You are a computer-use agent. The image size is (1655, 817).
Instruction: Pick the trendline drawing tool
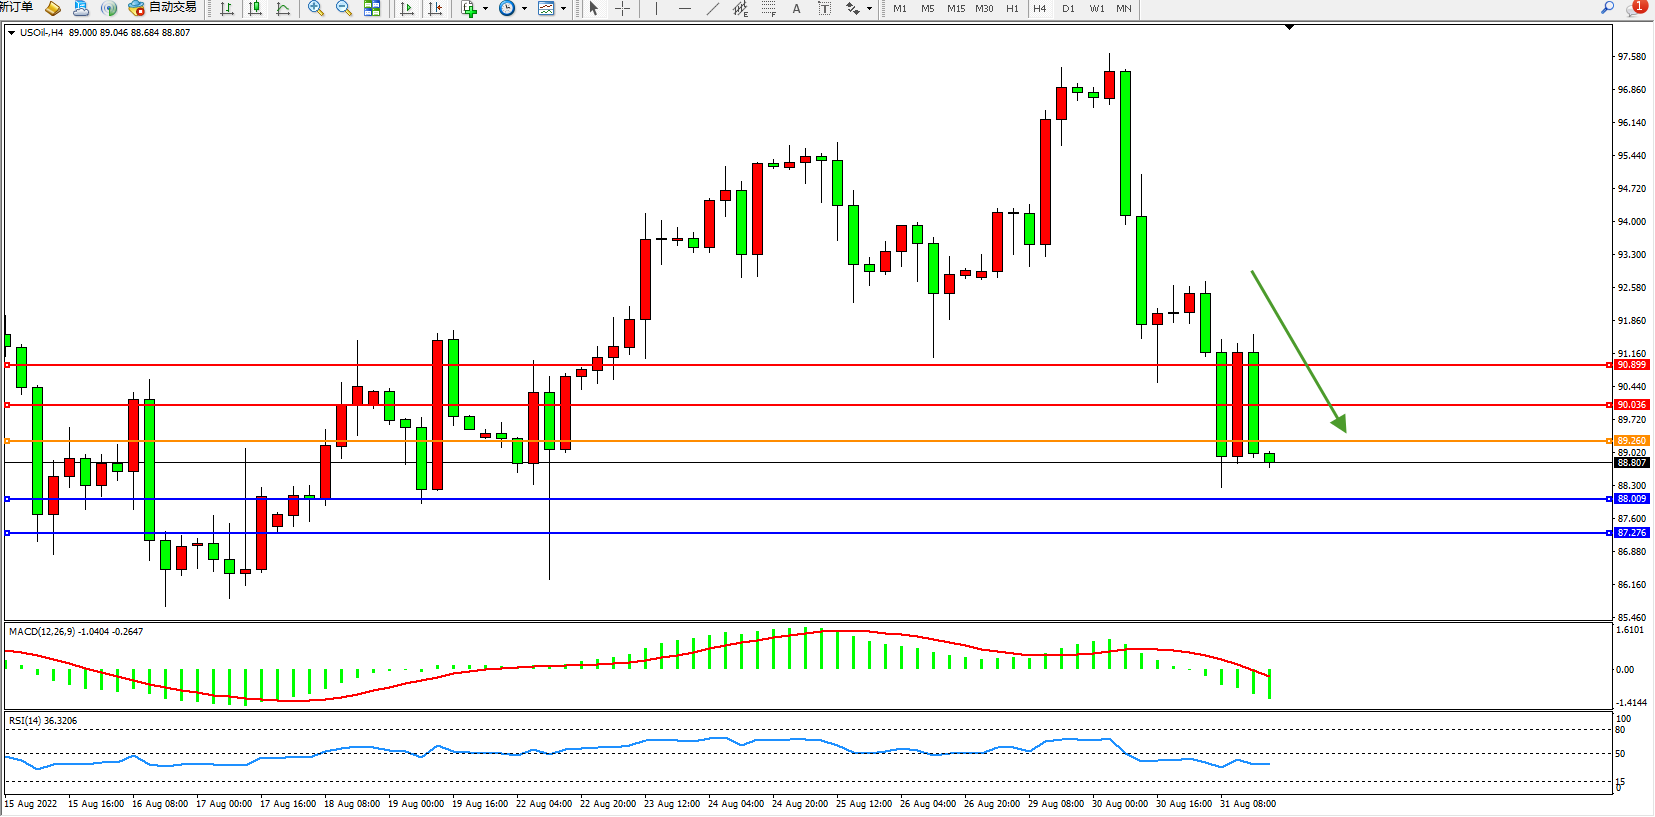click(x=712, y=9)
